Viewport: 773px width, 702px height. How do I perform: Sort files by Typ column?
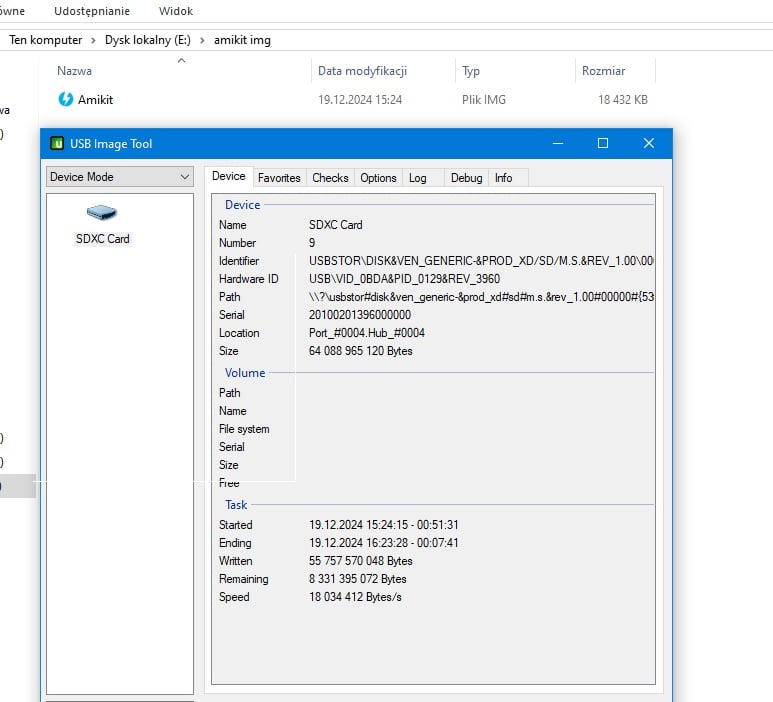click(471, 71)
